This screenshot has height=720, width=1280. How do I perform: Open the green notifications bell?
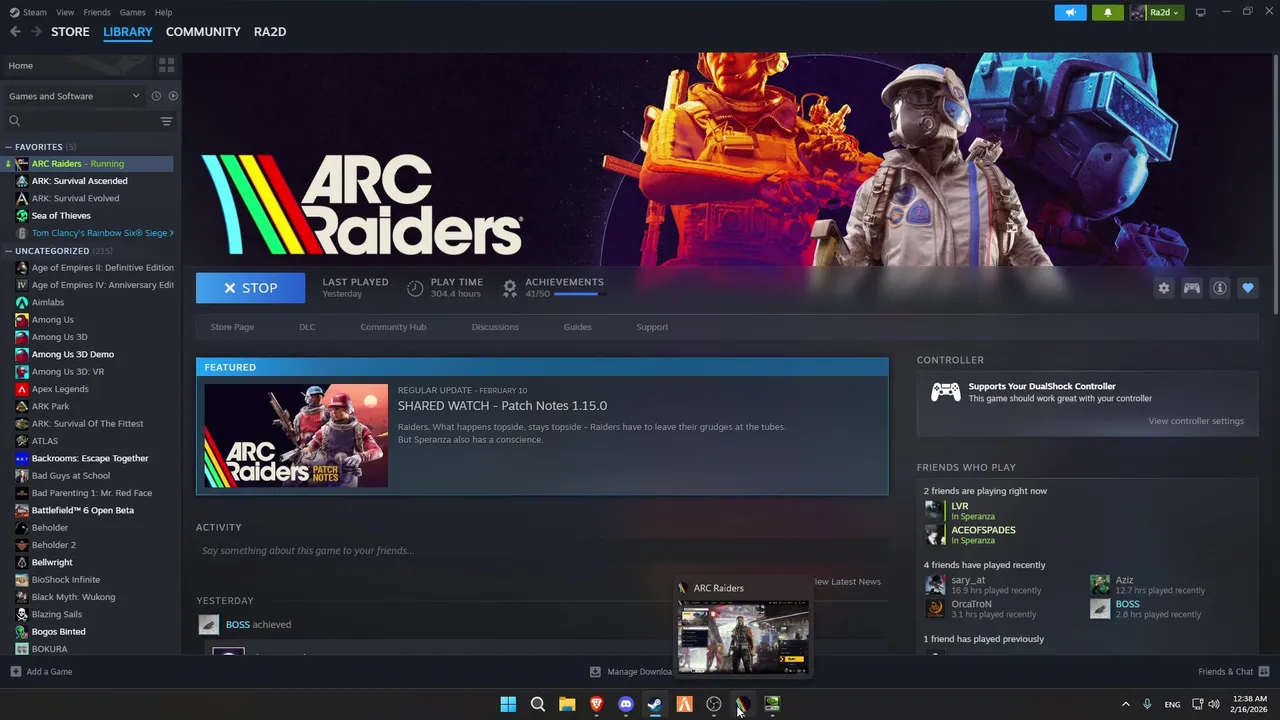click(1107, 12)
